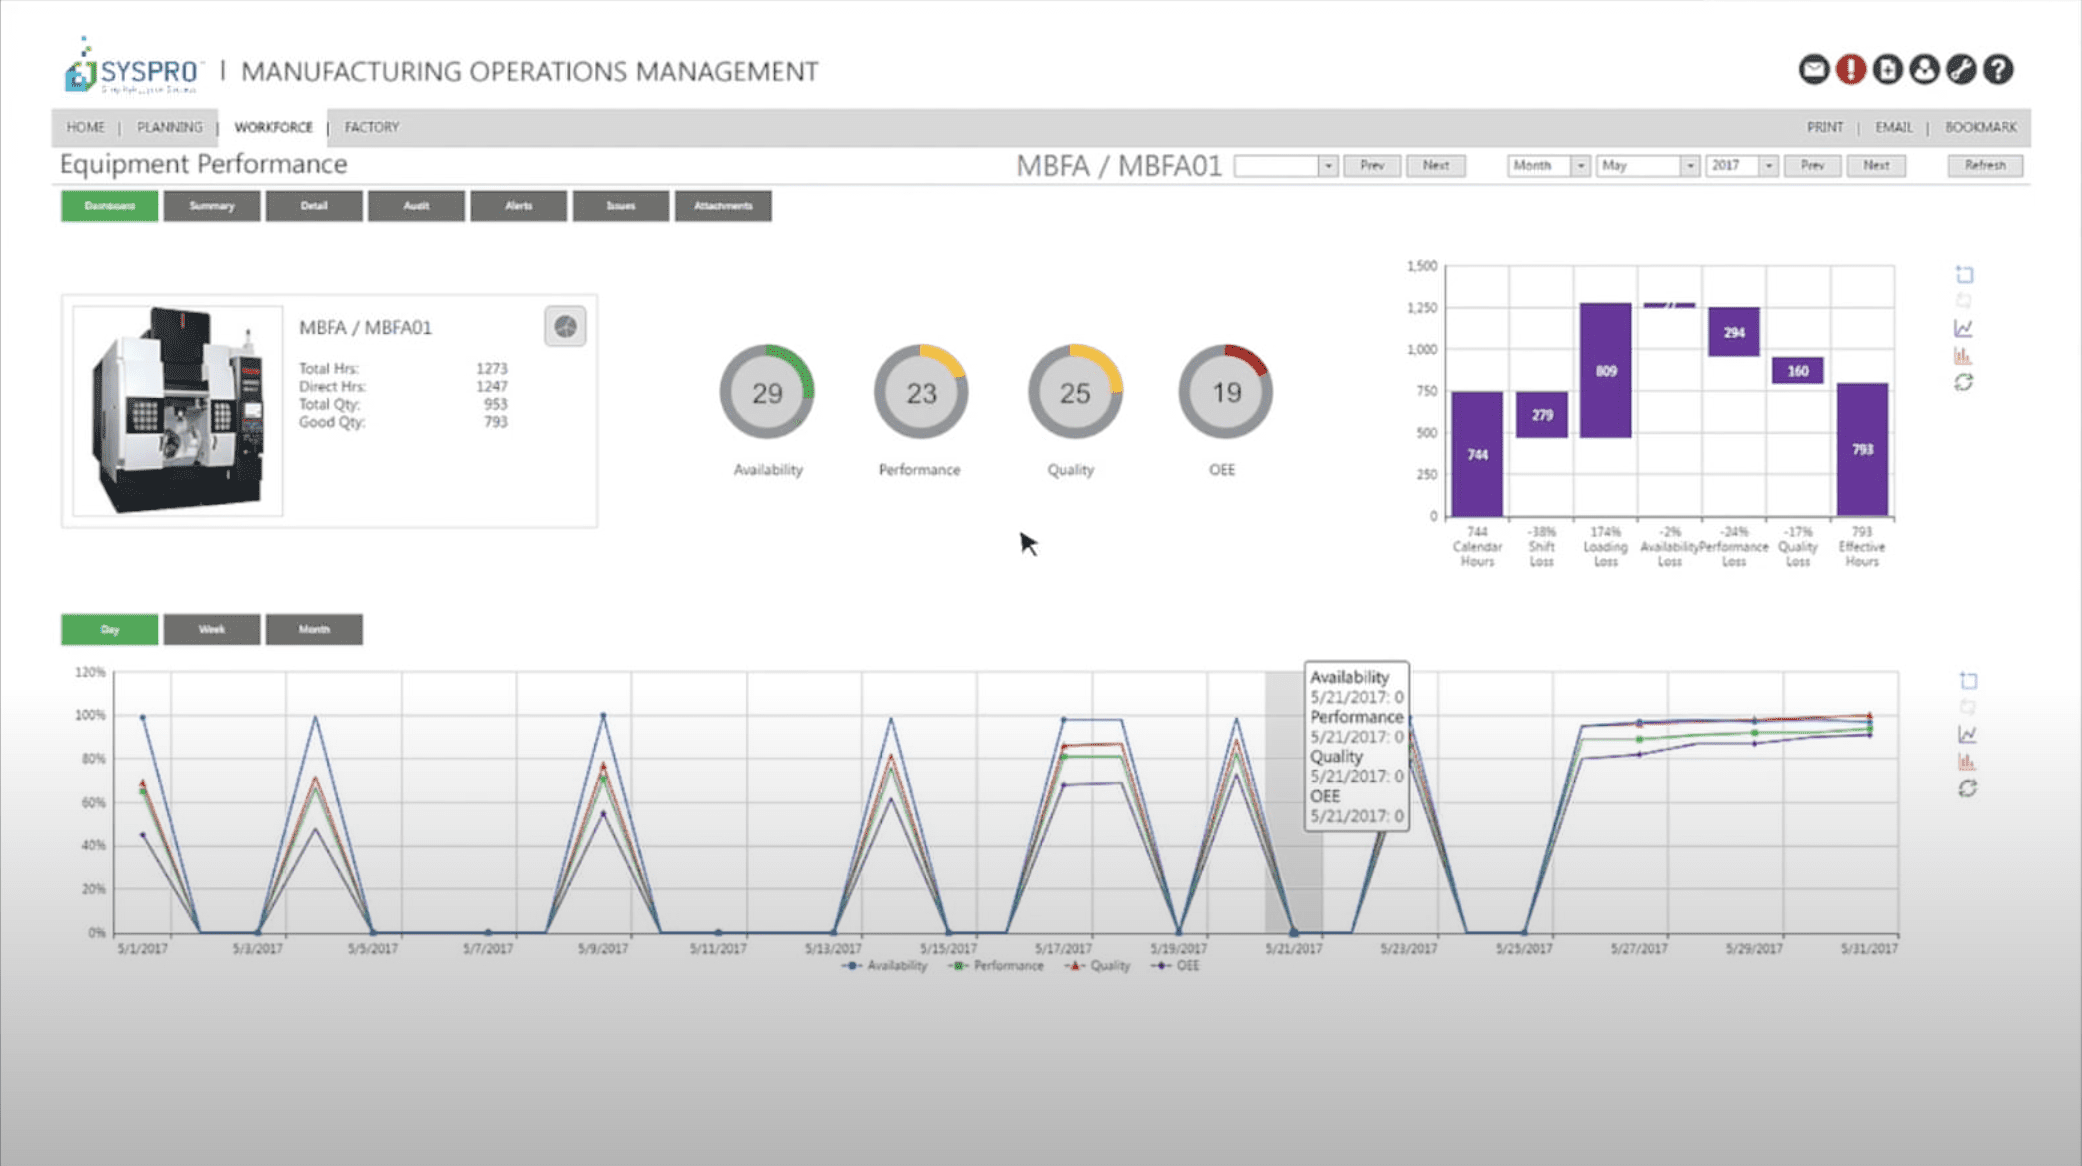Toggle Availability series in the chart legend
Viewport: 2082px width, 1166px height.
(895, 966)
